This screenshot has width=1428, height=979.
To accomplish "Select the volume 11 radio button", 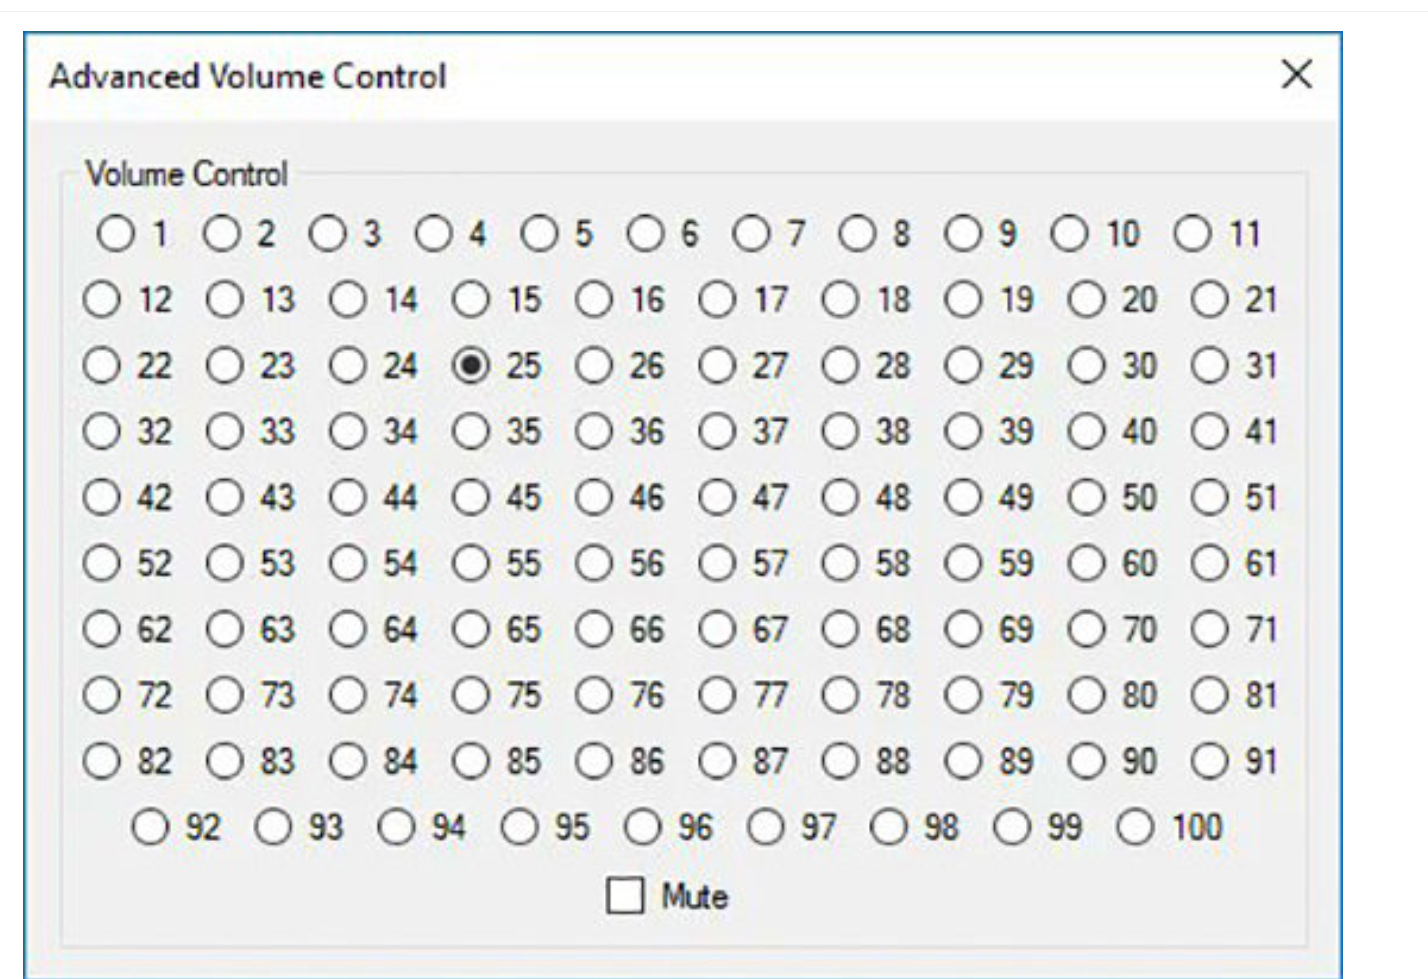I will coord(1192,233).
